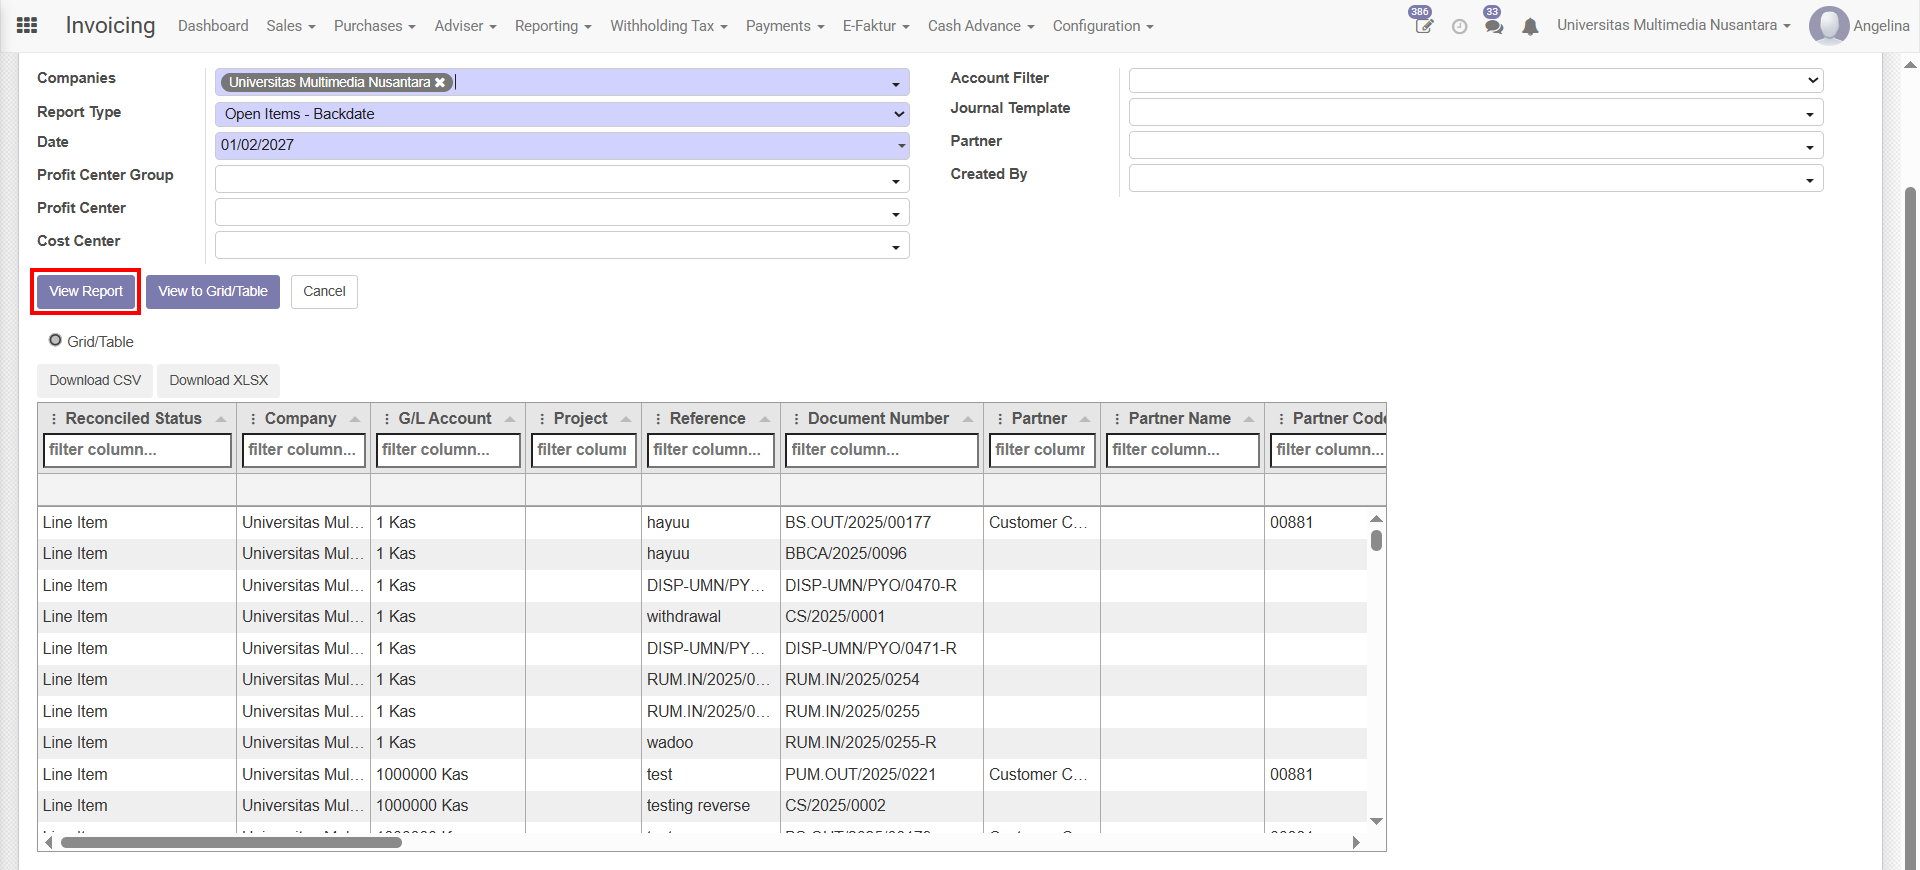Open the Withholding Tax menu
This screenshot has width=1920, height=870.
668,26
